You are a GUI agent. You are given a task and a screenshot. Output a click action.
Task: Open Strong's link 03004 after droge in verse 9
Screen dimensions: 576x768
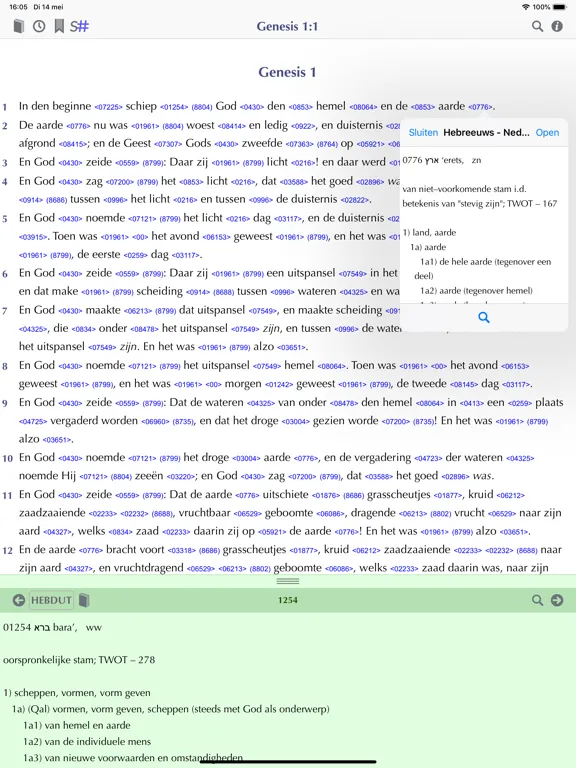pyautogui.click(x=295, y=421)
